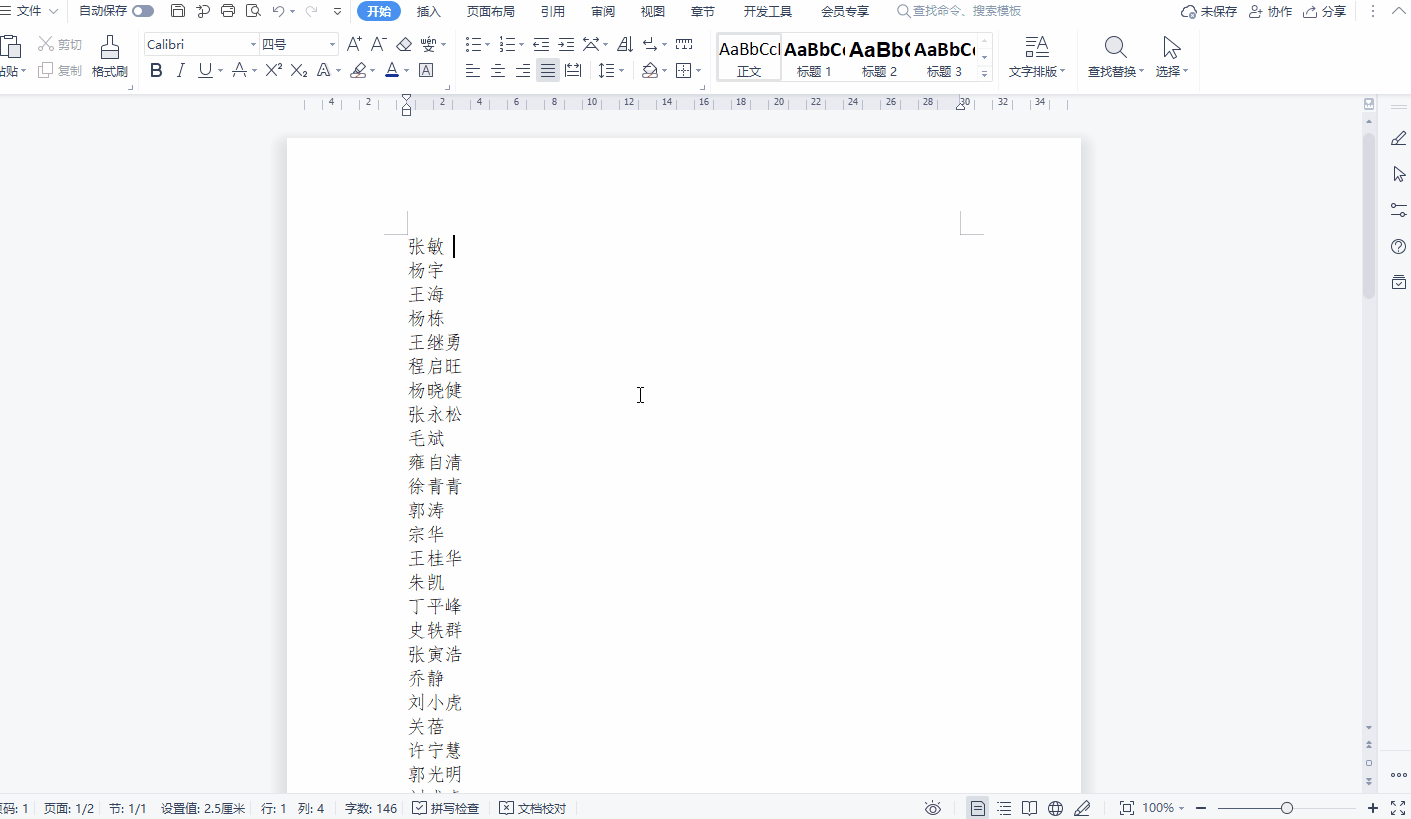
Task: Switch to 审阅 tab
Action: [x=603, y=12]
